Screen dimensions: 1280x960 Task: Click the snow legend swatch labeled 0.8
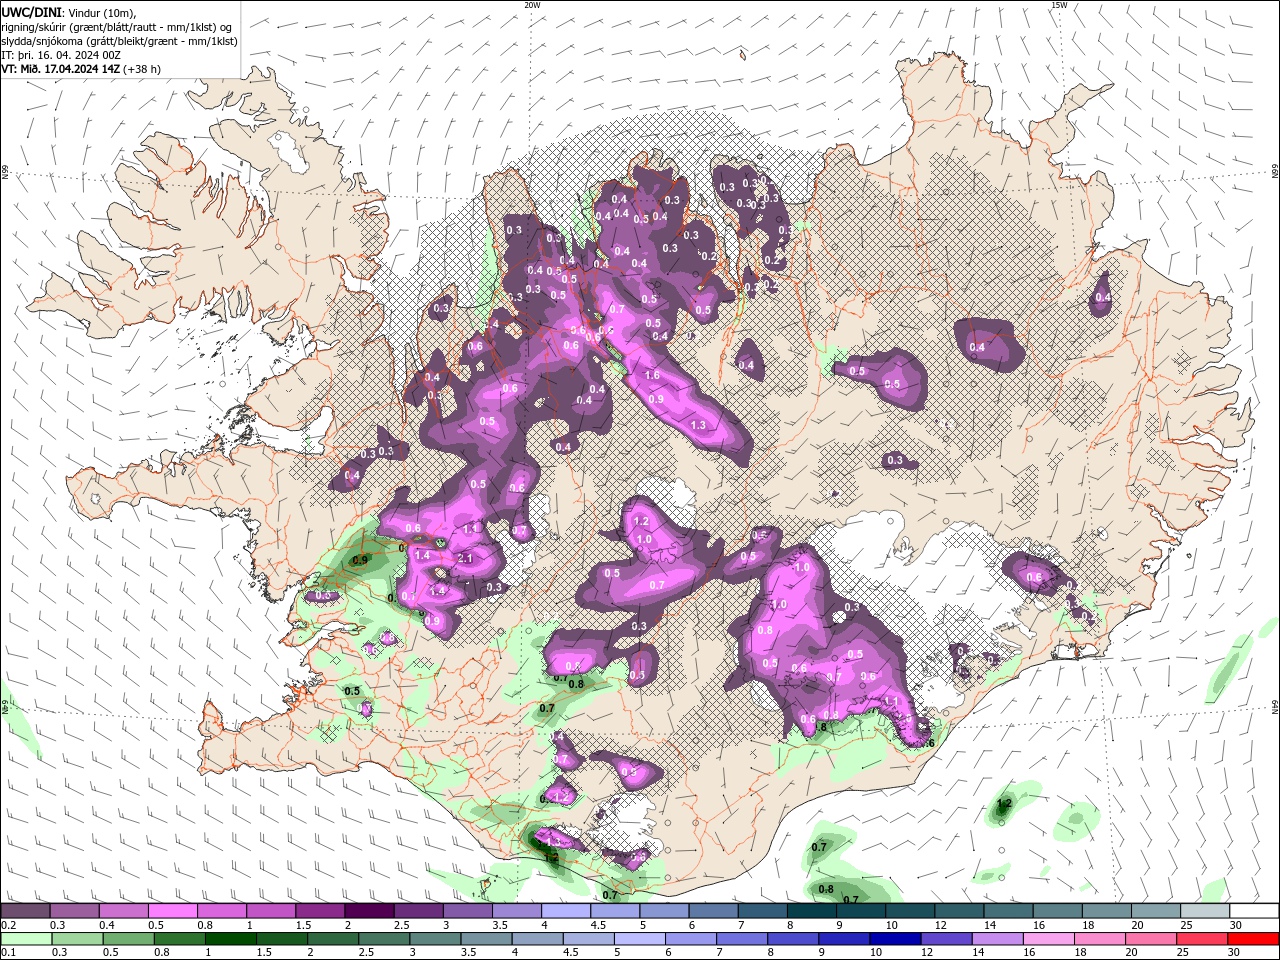(x=221, y=910)
